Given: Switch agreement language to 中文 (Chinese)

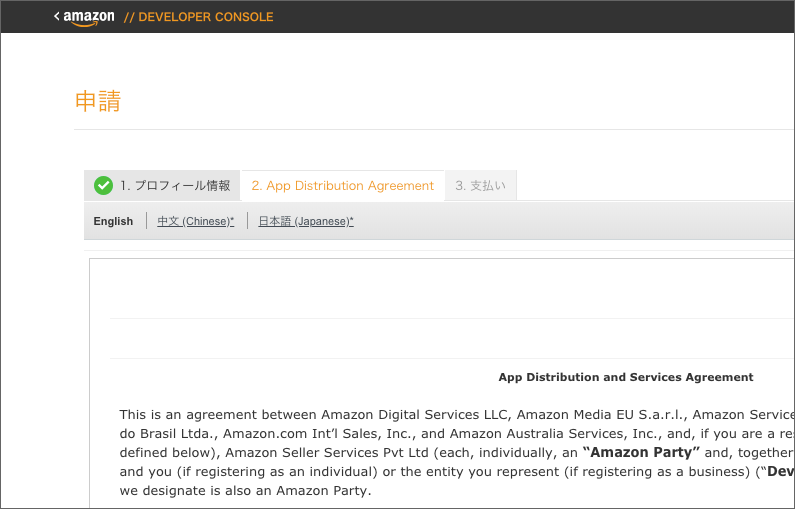Looking at the screenshot, I should click(x=196, y=221).
